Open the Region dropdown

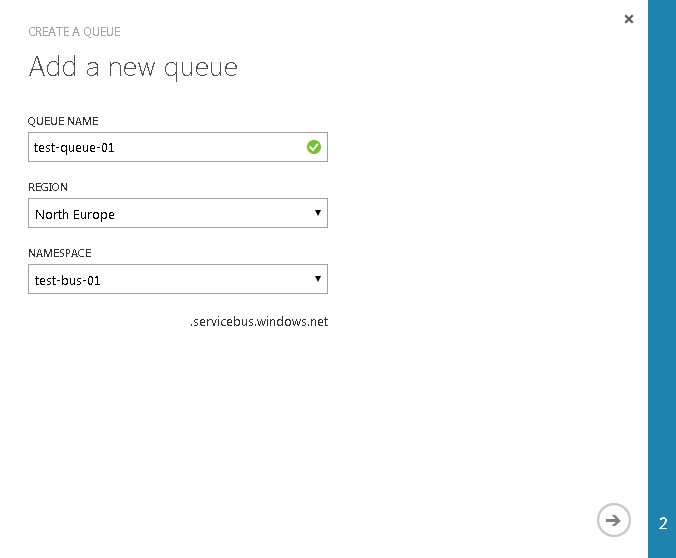click(178, 214)
